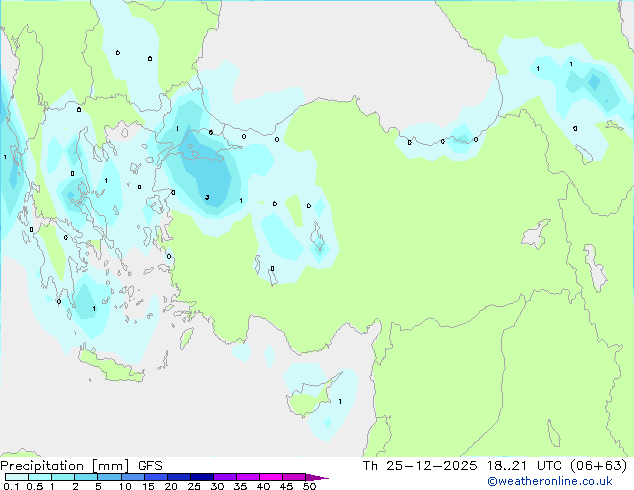Click the 20–25 mm dark blue legend swatch
634x490 pixels.
pyautogui.click(x=179, y=477)
